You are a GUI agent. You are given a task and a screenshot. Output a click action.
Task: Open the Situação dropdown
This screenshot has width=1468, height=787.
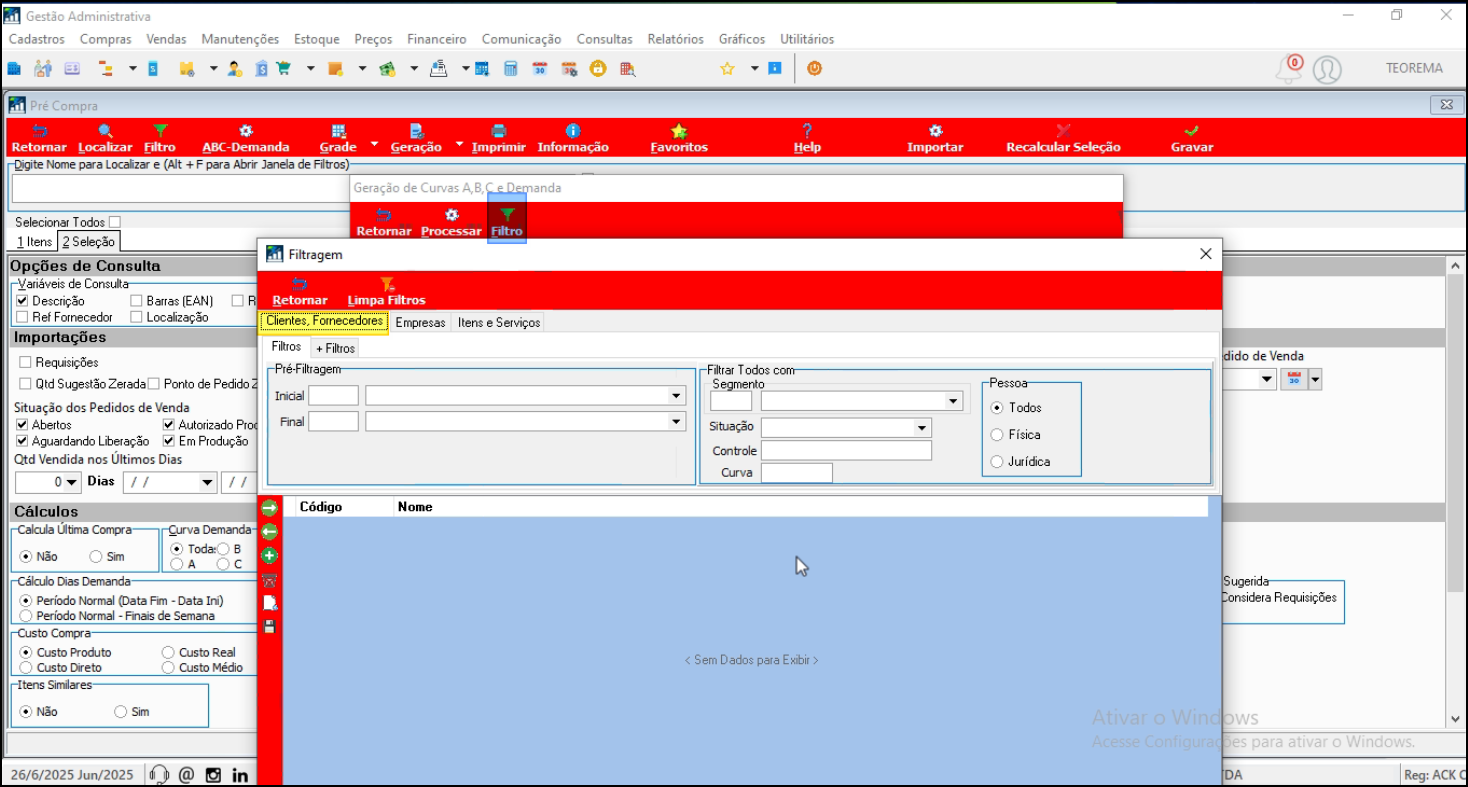[922, 428]
